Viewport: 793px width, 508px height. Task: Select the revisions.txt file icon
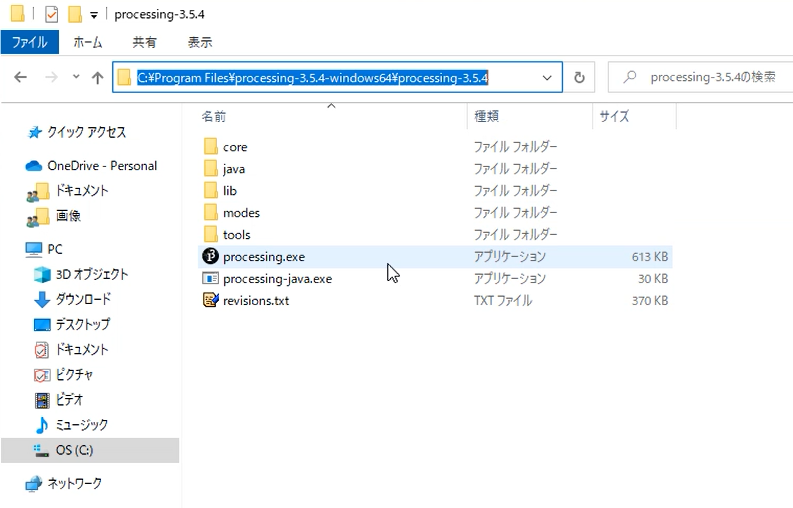coord(210,300)
